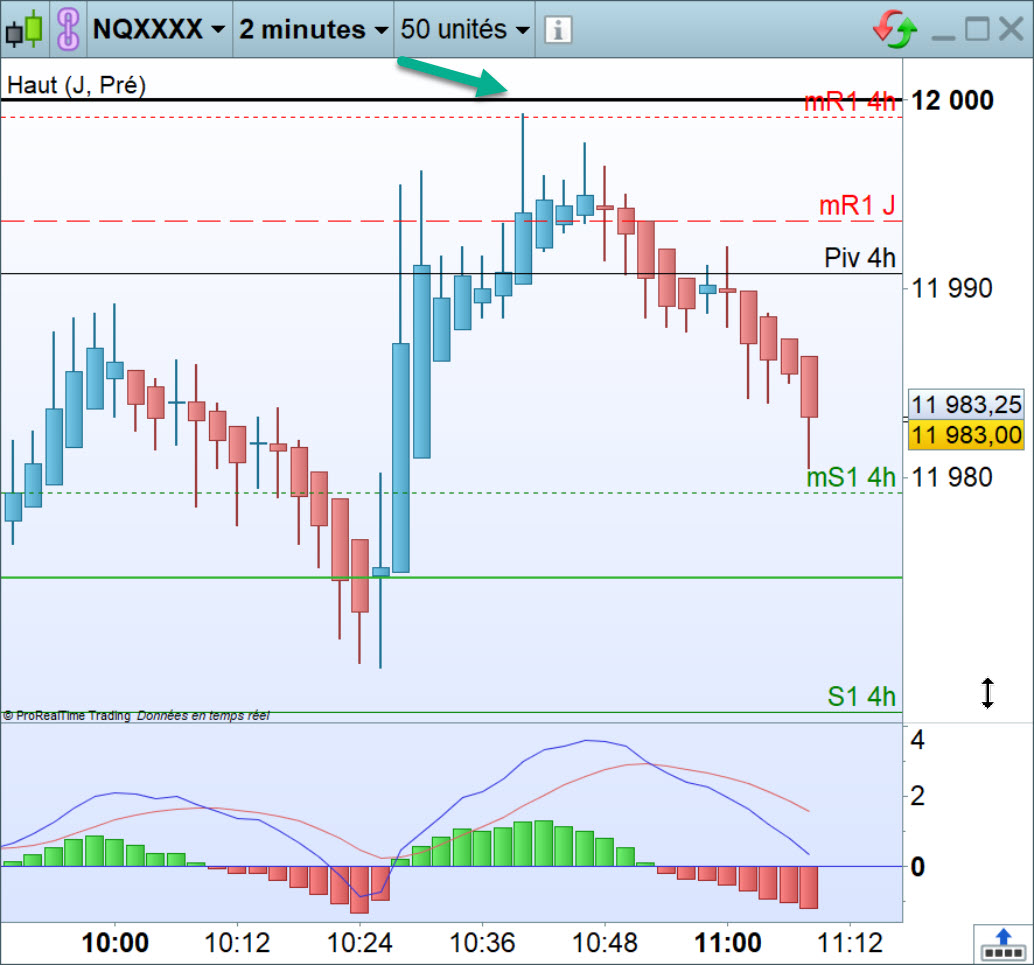Click the 10:00 time axis label
This screenshot has height=965, width=1034.
[x=115, y=943]
